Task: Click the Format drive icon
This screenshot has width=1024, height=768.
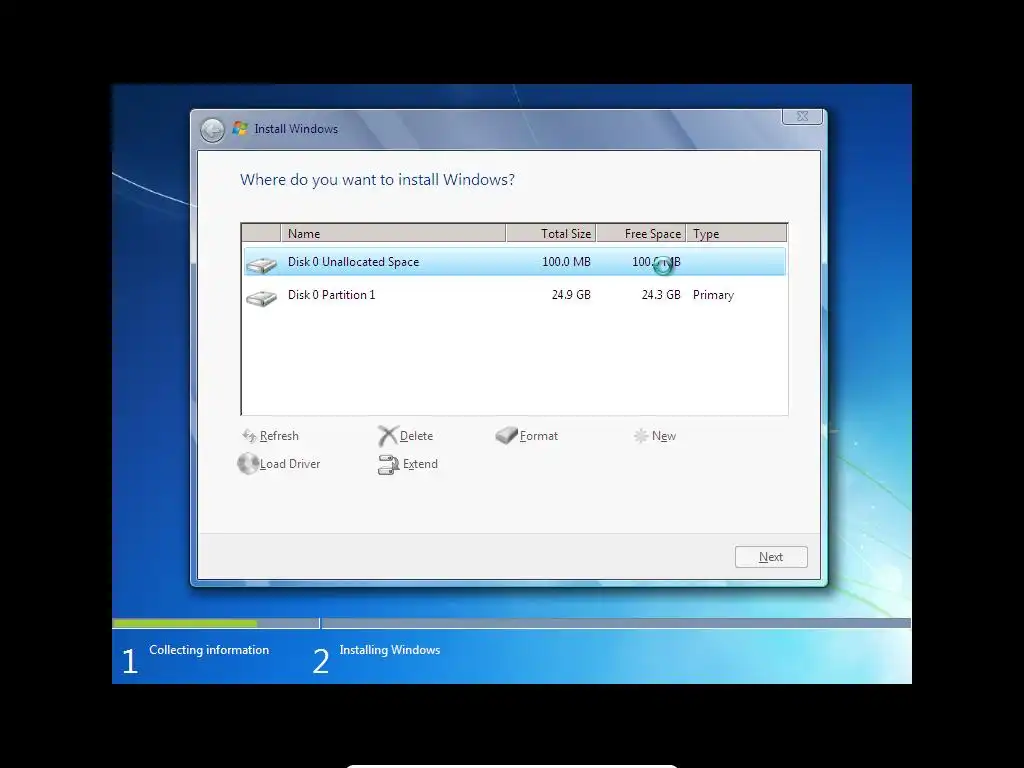Action: tap(506, 435)
